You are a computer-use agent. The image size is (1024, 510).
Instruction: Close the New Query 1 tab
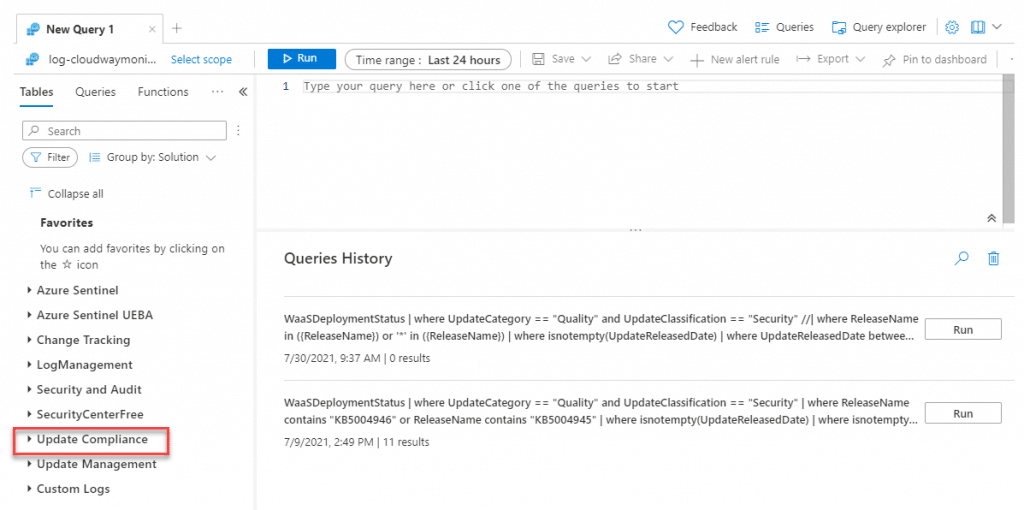coord(152,29)
